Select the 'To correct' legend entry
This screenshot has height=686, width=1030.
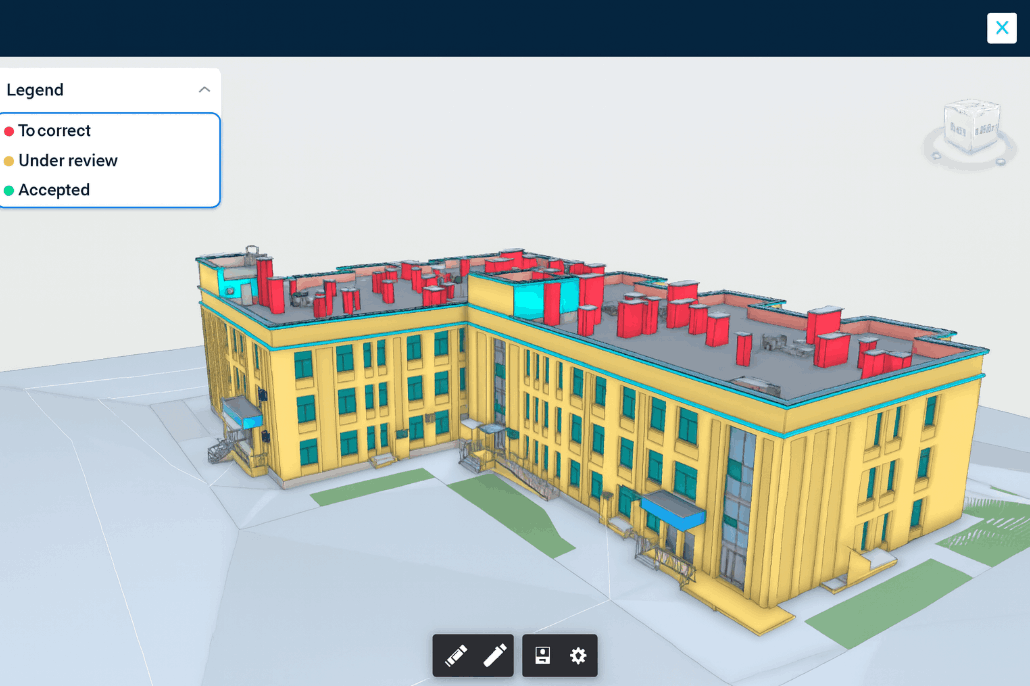coord(55,131)
